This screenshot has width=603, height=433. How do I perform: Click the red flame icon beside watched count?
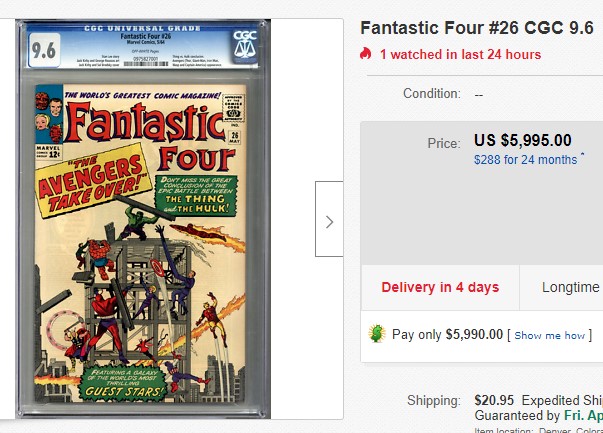point(366,54)
